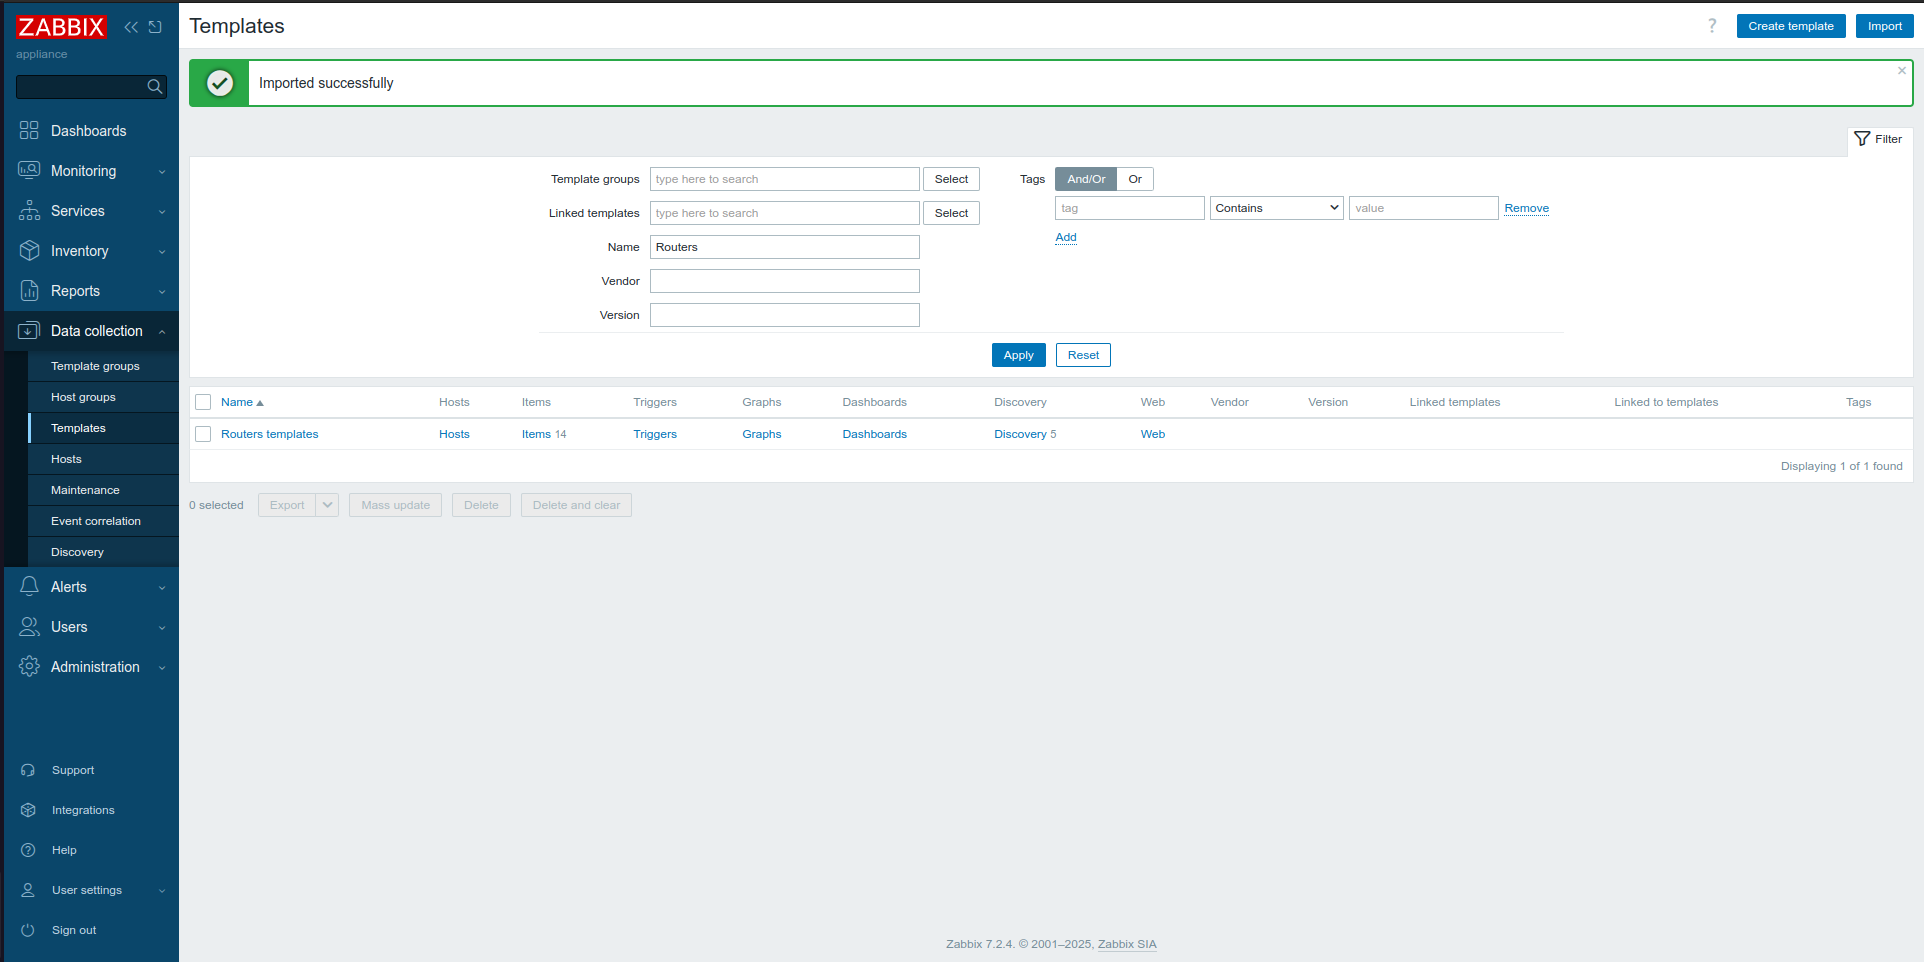Follow the Zabbix SIA footer link
1924x962 pixels.
(x=1126, y=944)
